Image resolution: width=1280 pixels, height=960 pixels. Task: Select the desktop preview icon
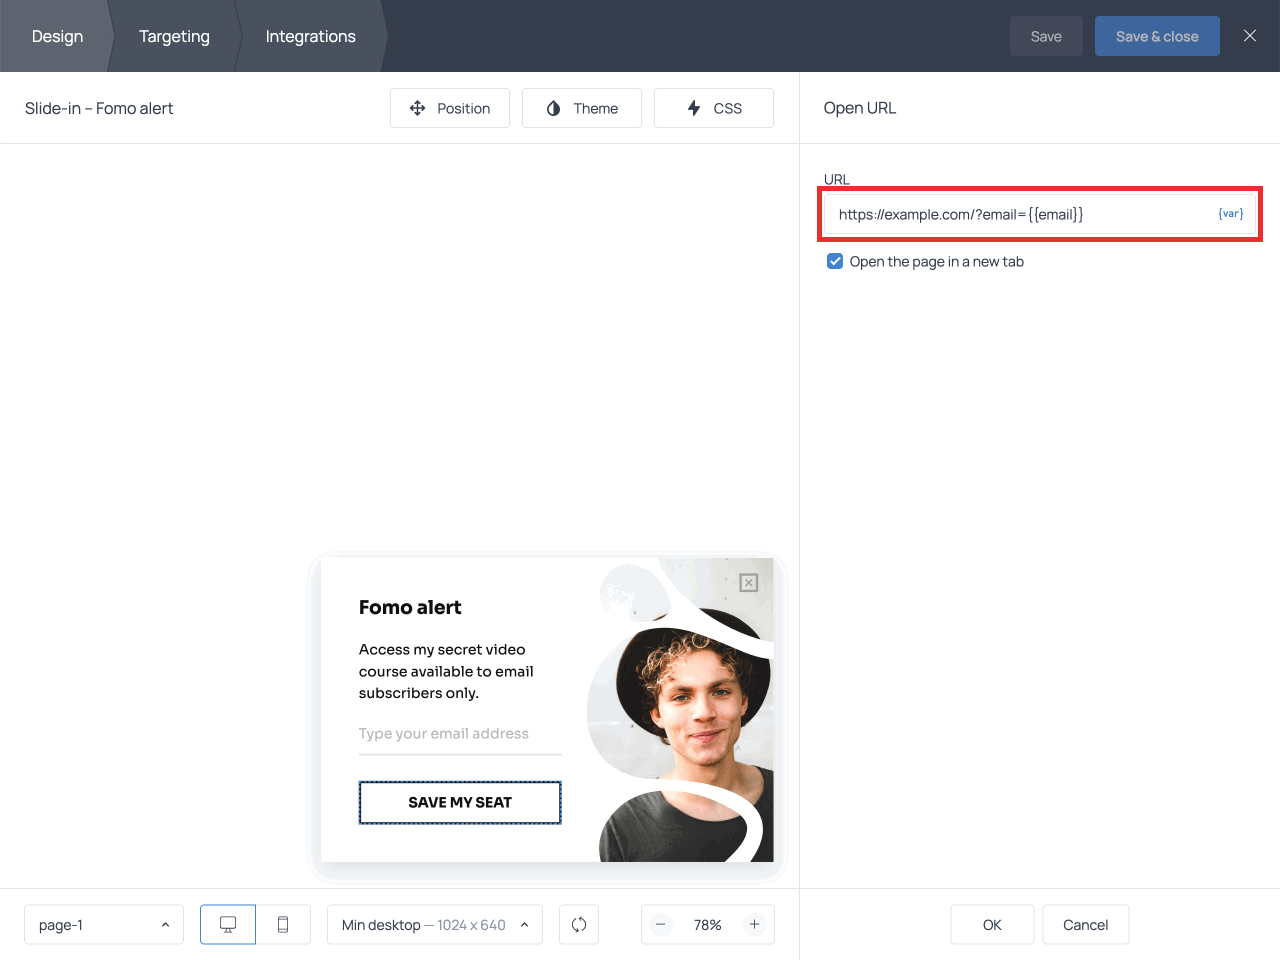pos(228,925)
